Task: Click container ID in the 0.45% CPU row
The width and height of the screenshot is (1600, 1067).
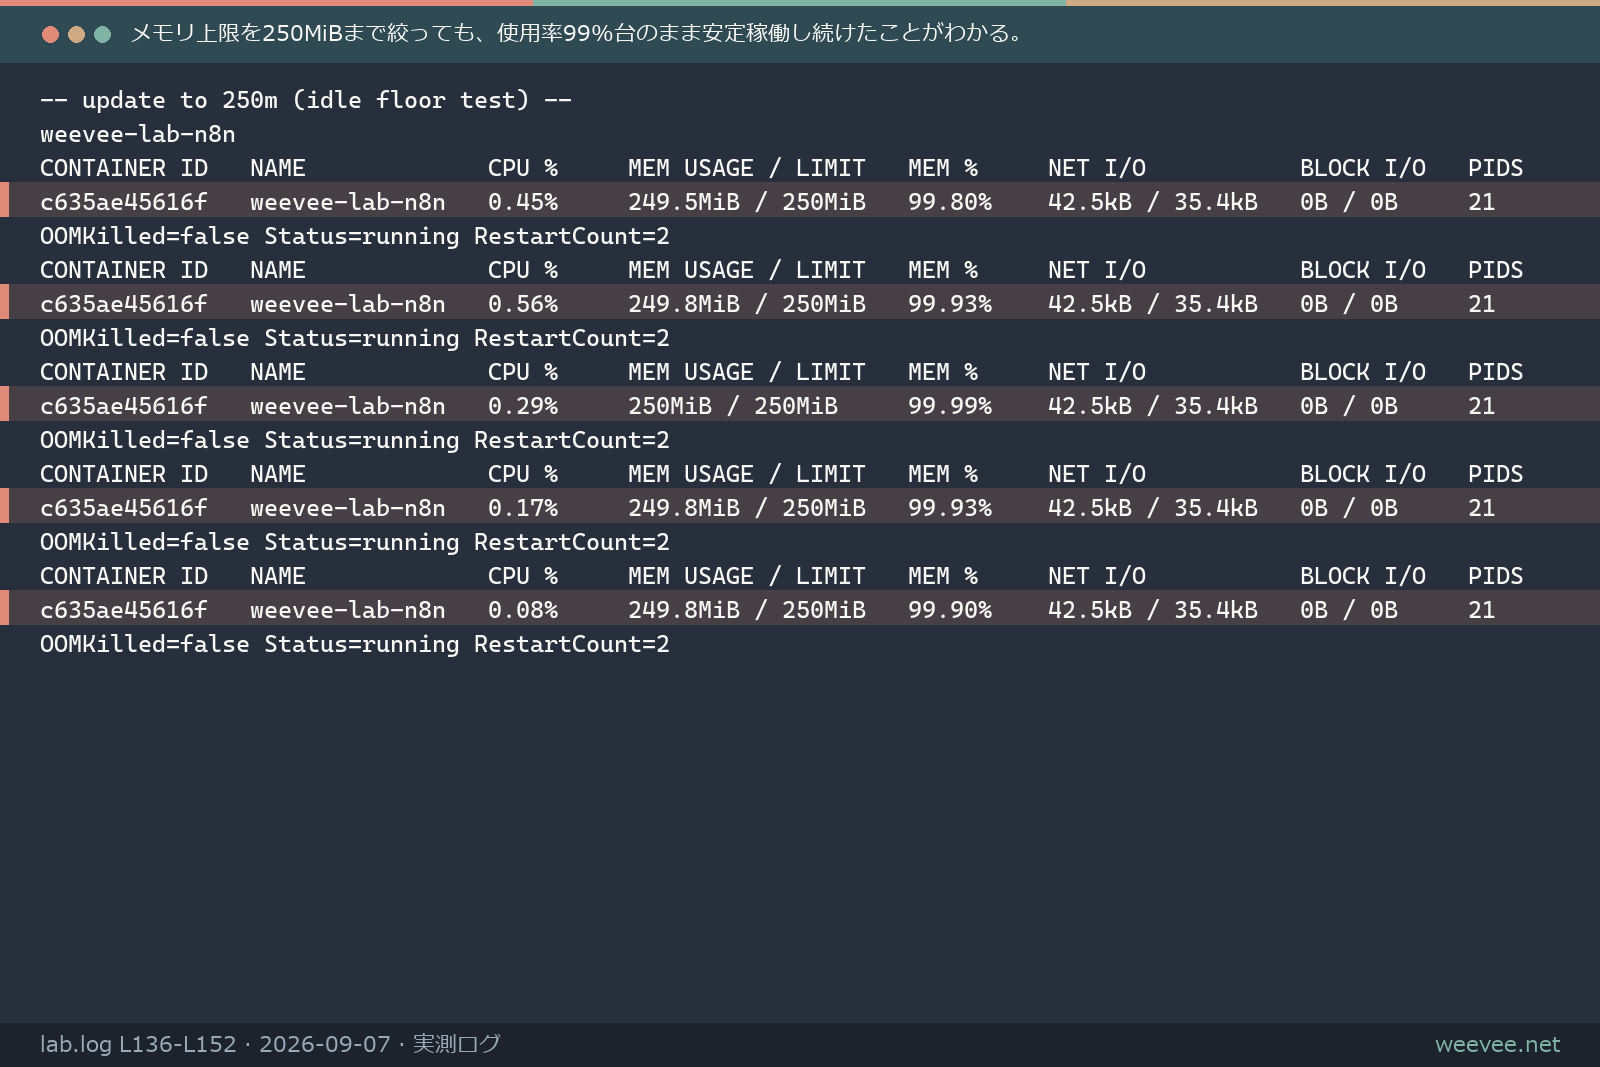Action: [124, 202]
